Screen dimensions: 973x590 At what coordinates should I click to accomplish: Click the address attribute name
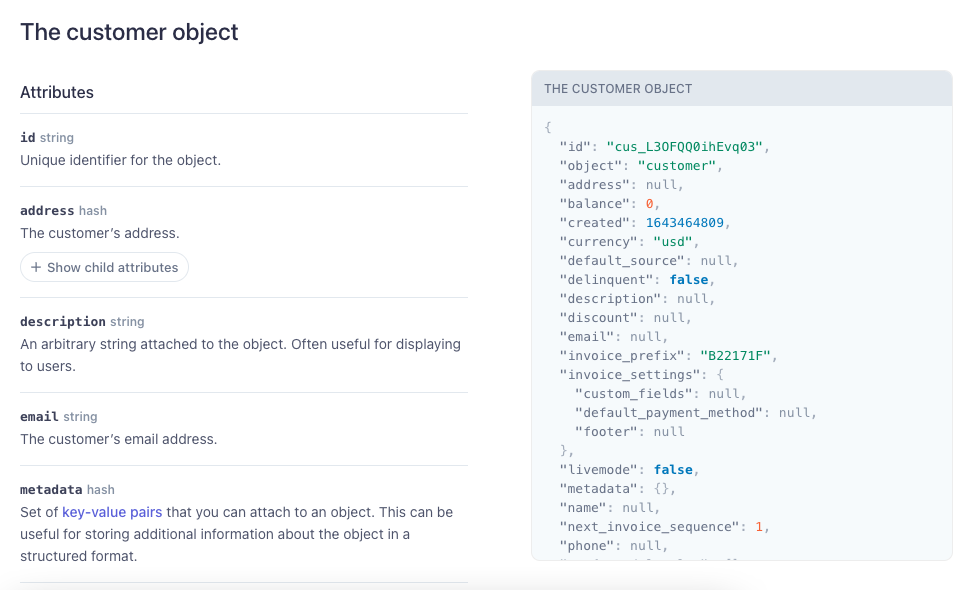coord(47,211)
